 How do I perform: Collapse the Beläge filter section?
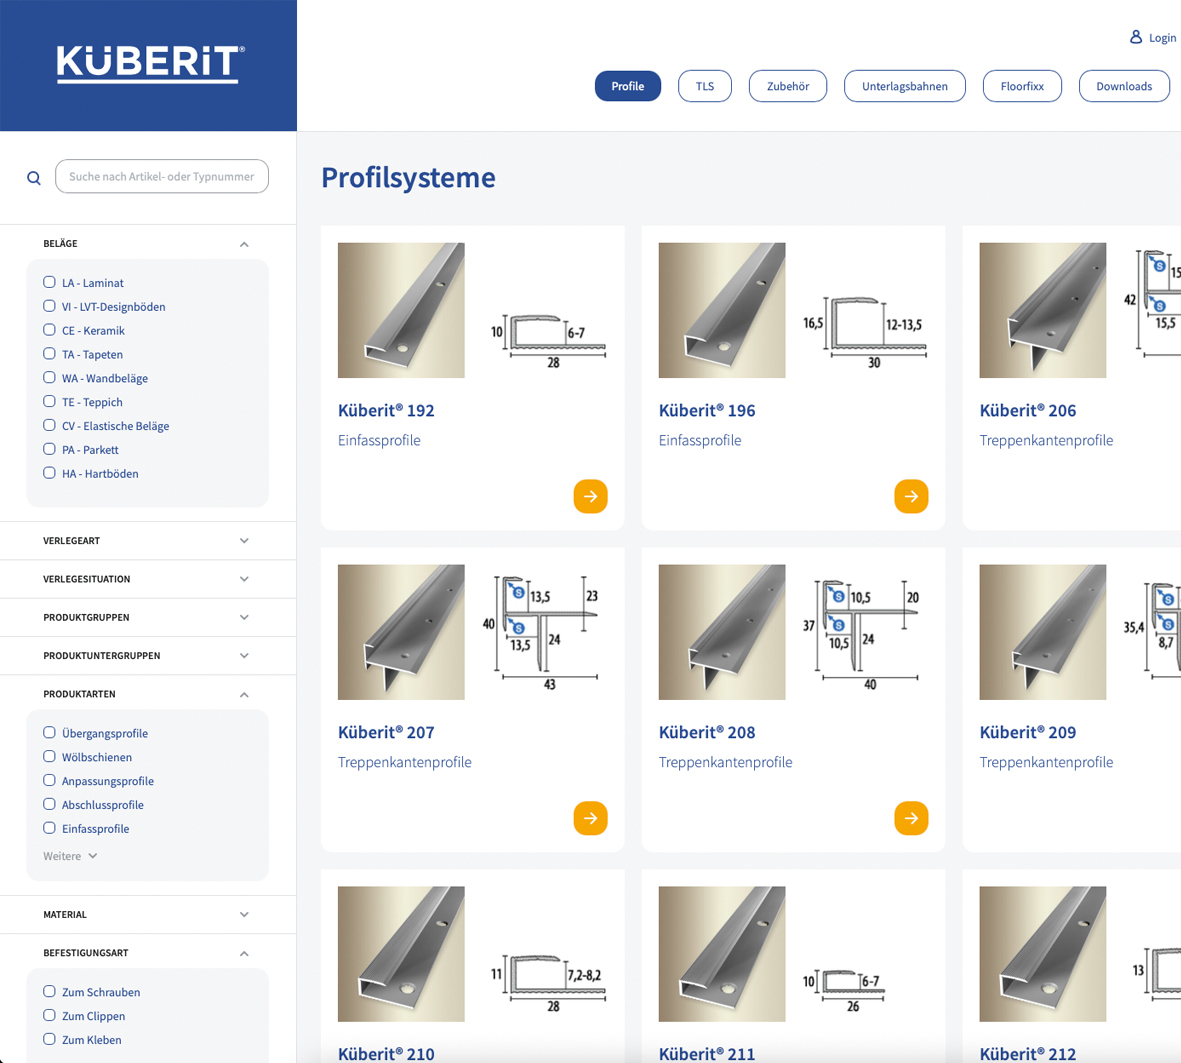tap(244, 244)
